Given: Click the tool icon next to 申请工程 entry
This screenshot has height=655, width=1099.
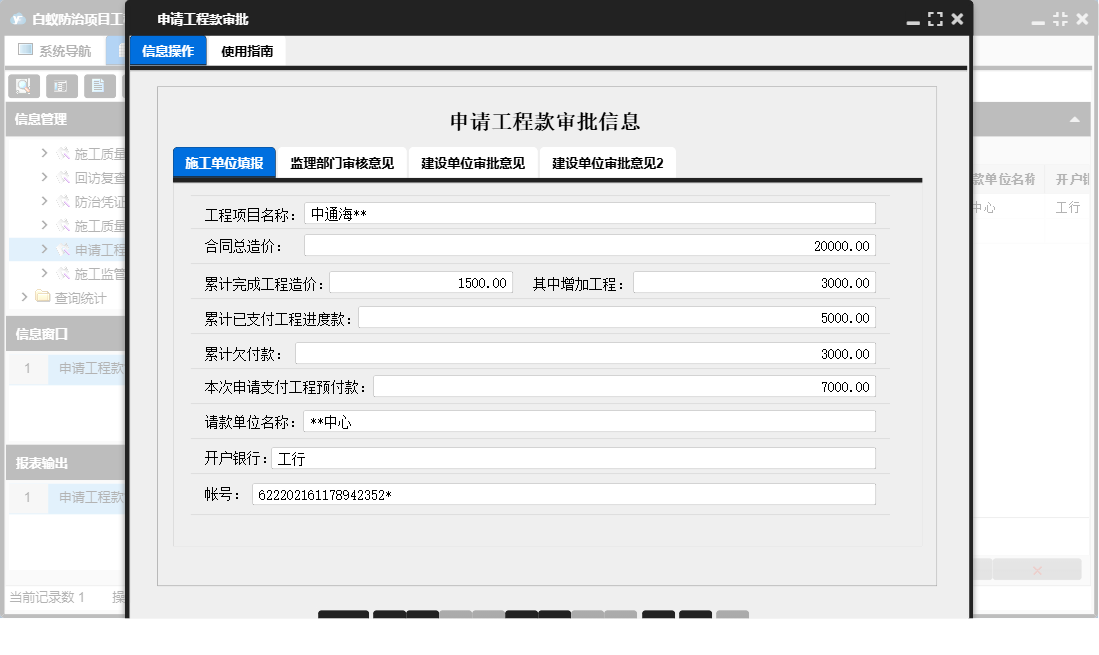Looking at the screenshot, I should tap(64, 249).
